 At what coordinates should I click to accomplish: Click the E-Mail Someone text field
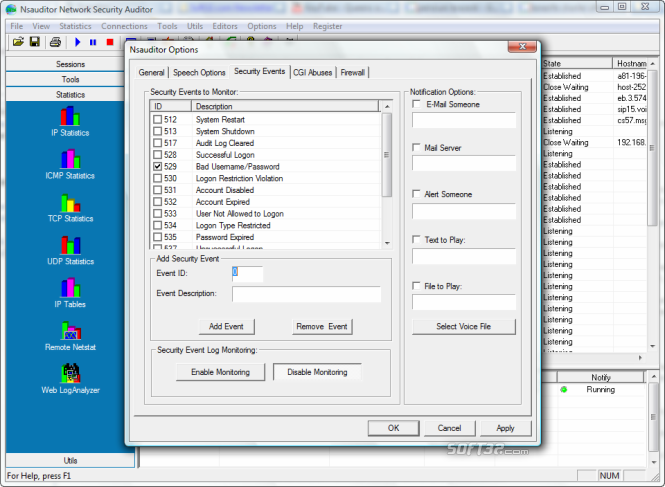click(x=464, y=120)
